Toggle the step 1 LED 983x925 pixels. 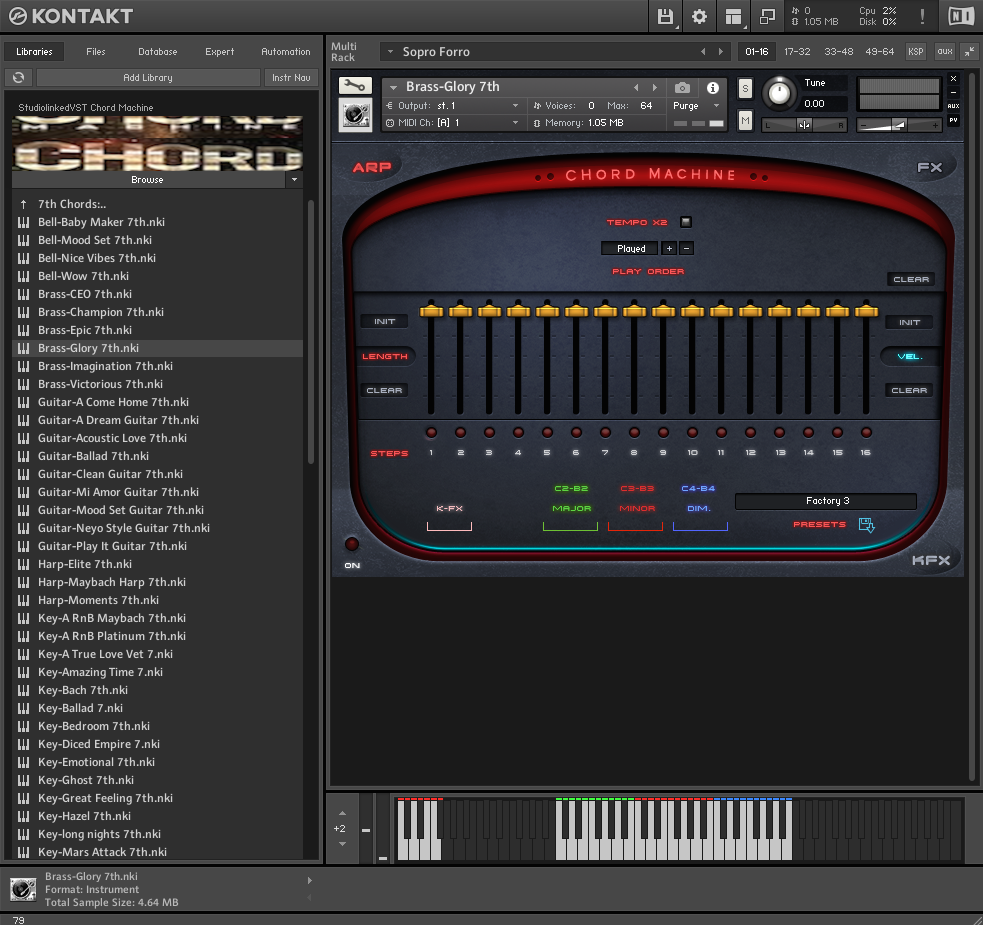click(x=431, y=433)
